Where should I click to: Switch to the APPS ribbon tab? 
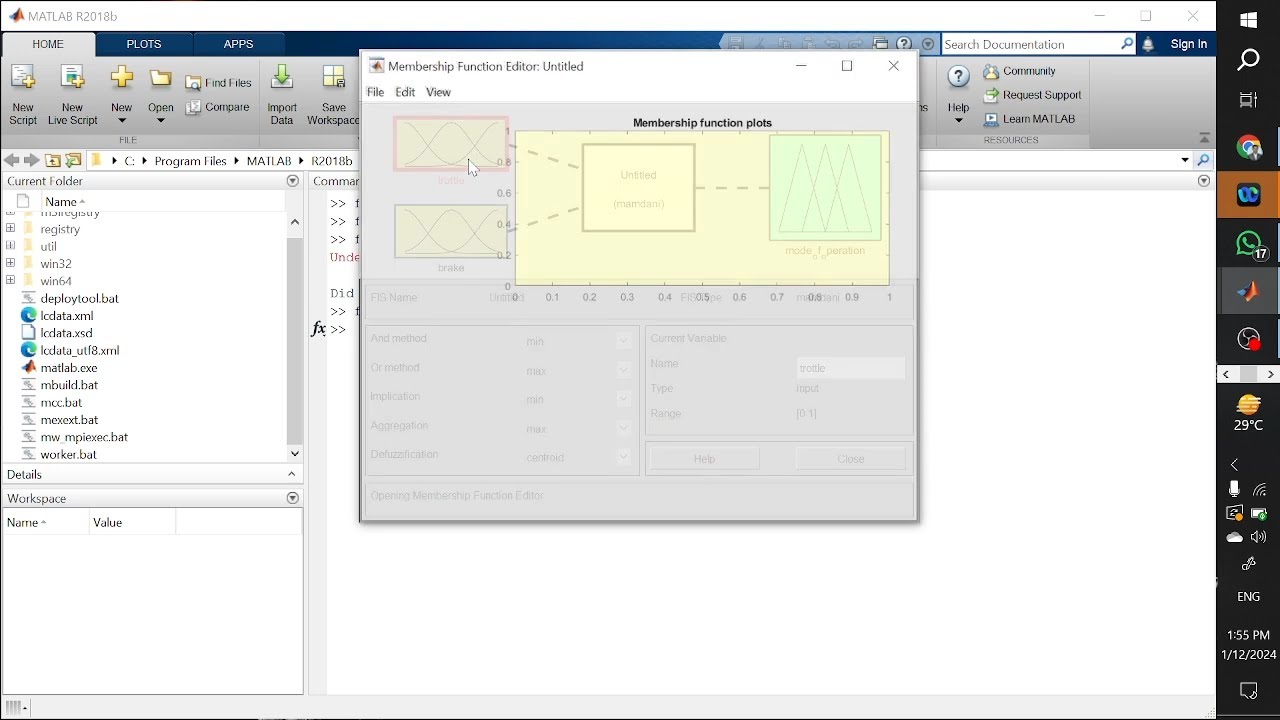point(239,44)
